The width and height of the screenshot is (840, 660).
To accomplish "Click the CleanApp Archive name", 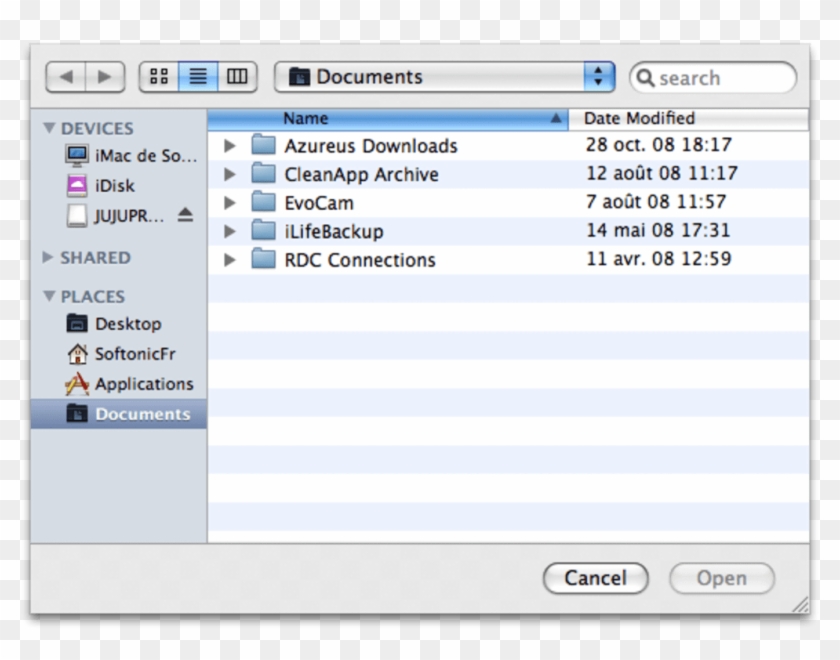I will tap(362, 174).
